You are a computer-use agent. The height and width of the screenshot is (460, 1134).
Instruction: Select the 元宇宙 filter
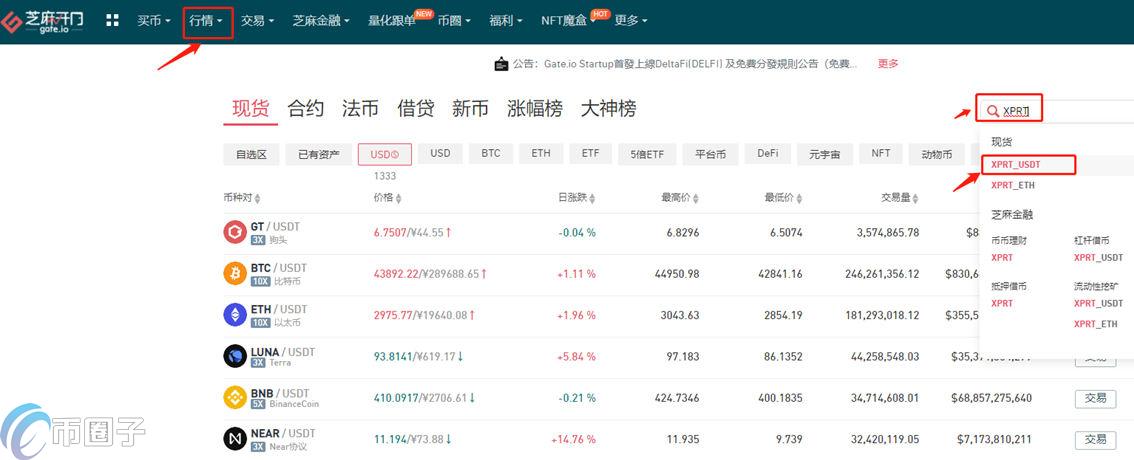pos(824,155)
